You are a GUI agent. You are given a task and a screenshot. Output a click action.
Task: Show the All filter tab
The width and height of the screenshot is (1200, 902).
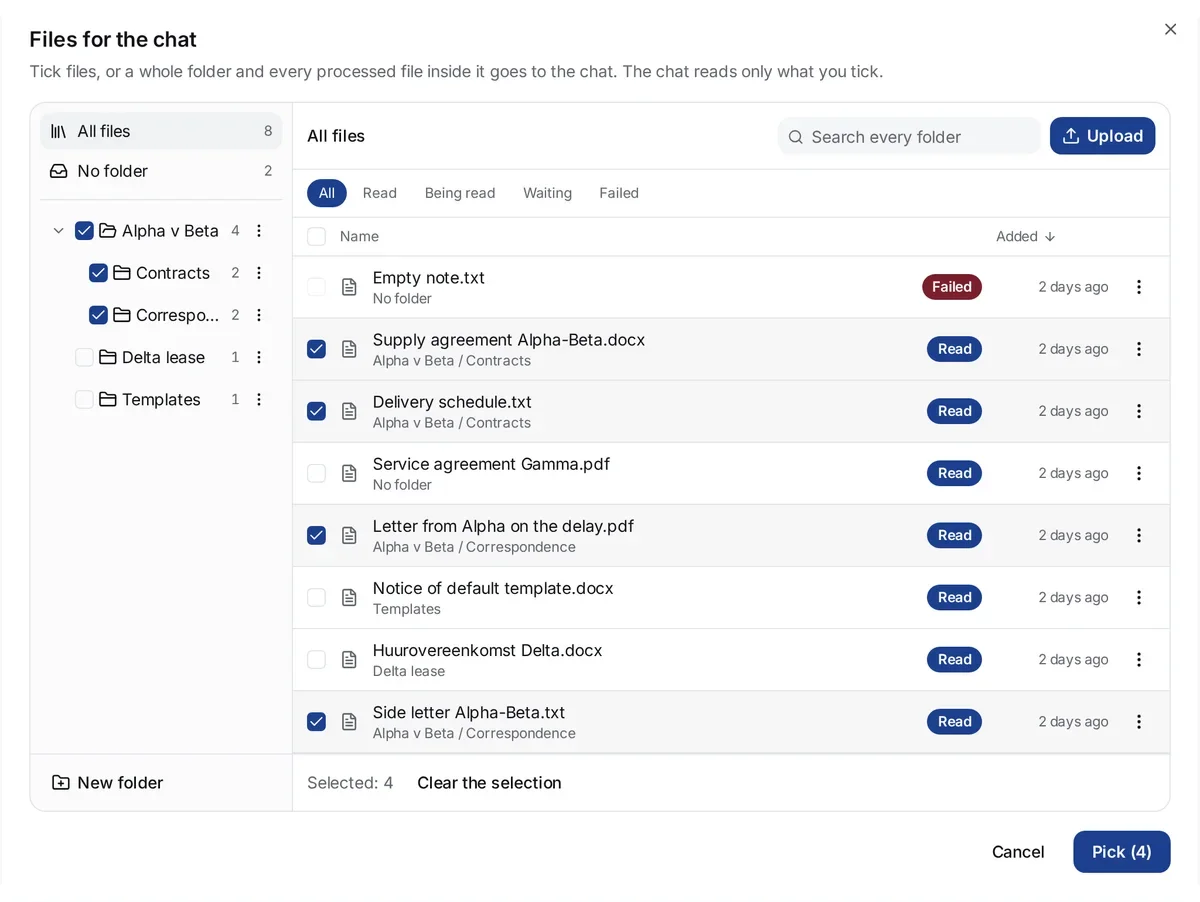[327, 193]
